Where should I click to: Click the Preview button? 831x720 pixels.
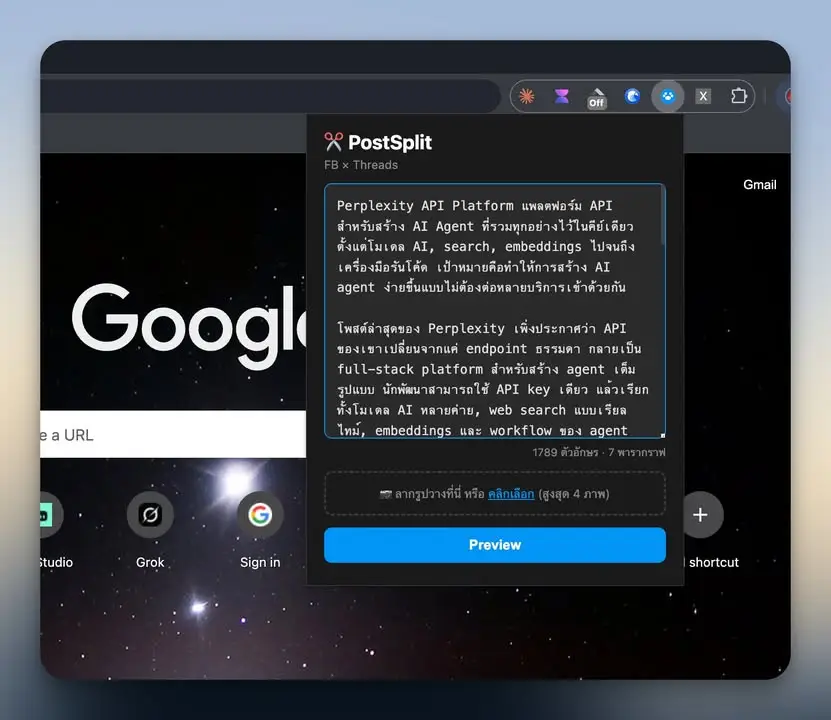coord(495,545)
